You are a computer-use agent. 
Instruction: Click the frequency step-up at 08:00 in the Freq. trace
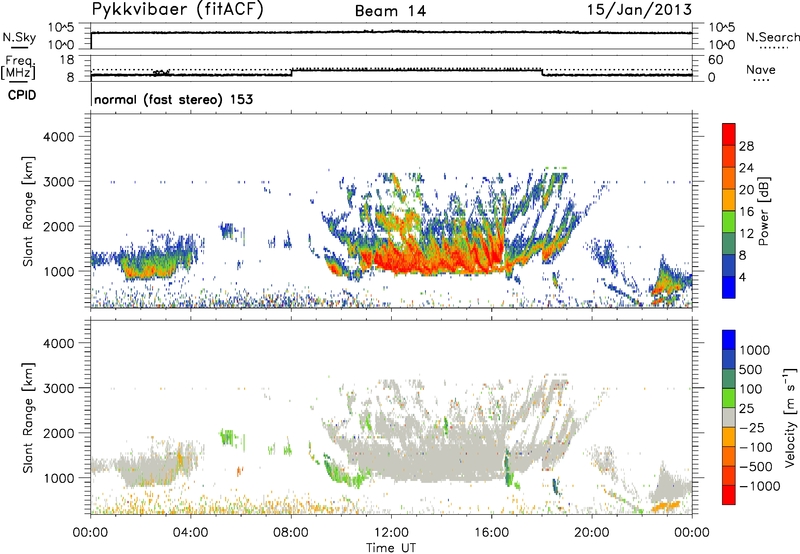point(291,72)
